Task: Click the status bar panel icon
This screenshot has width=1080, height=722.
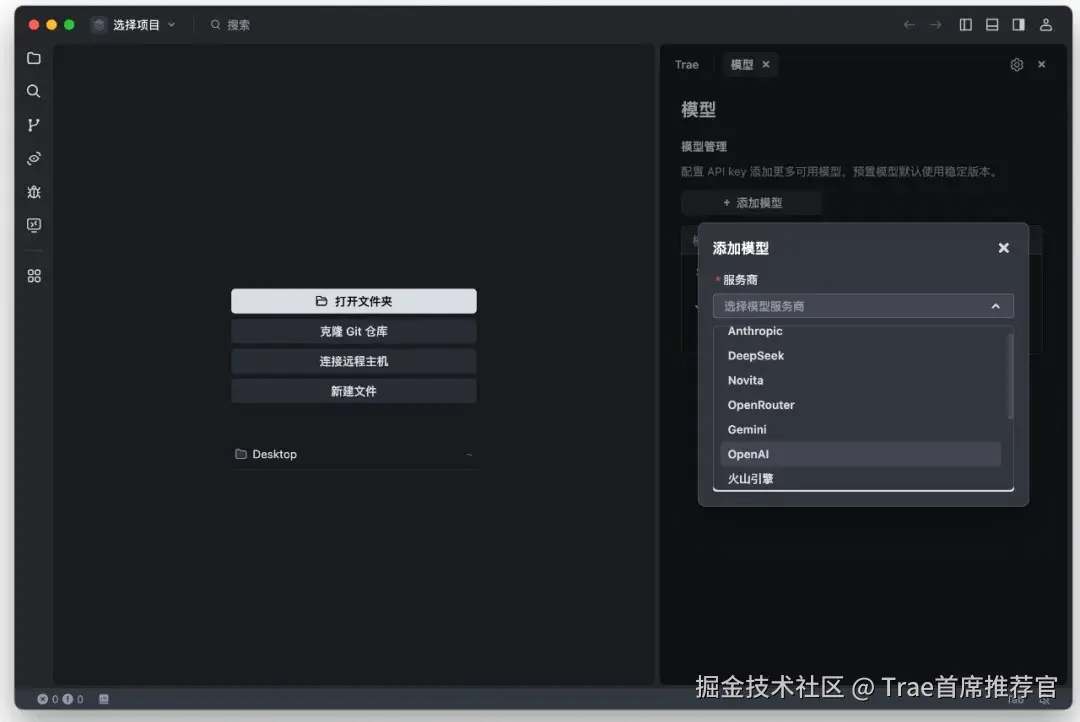Action: pos(103,699)
